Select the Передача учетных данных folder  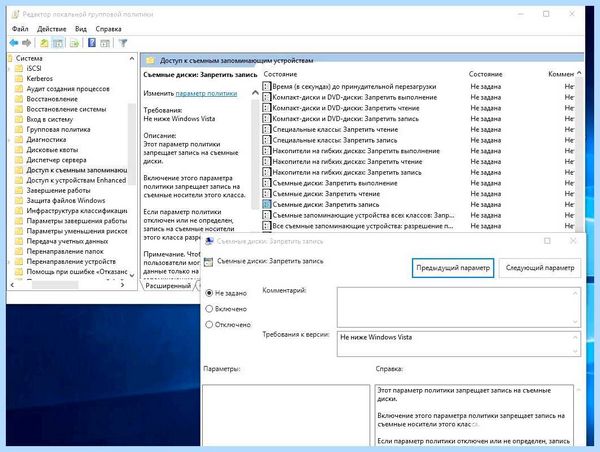tap(62, 241)
